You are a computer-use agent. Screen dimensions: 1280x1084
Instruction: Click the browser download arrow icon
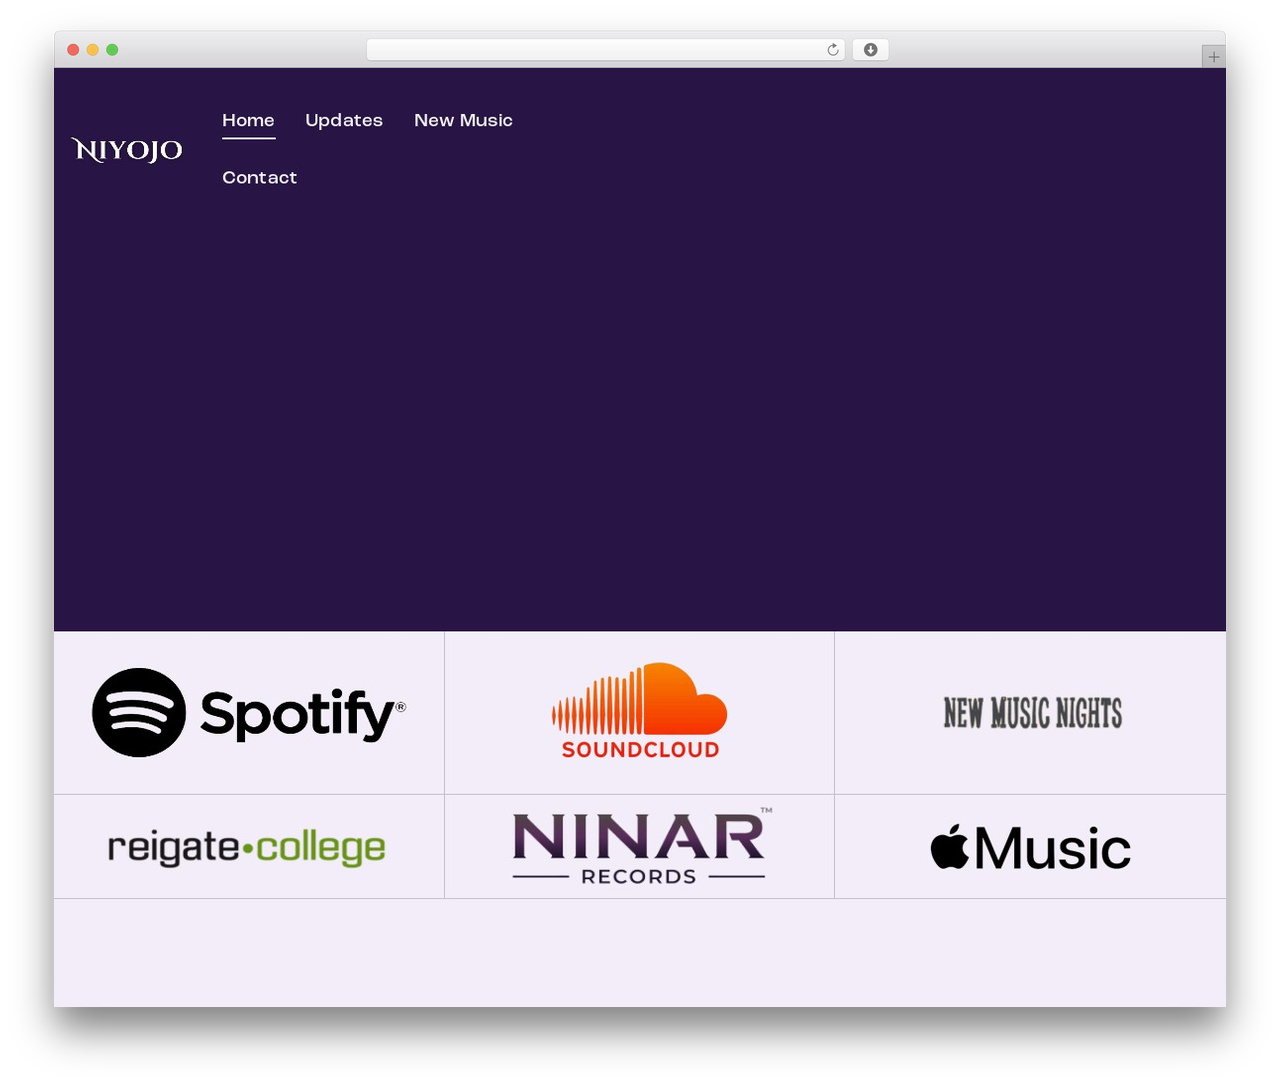pos(871,50)
